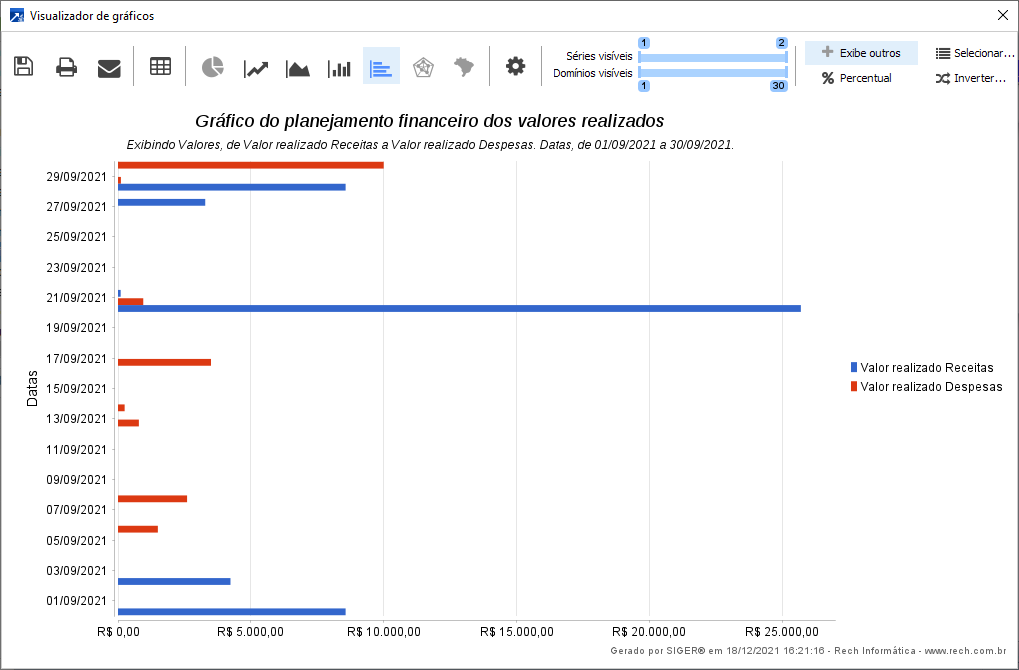The image size is (1019, 670).
Task: Adjust Domínios visíveis right handle labeled 30
Action: (x=779, y=86)
